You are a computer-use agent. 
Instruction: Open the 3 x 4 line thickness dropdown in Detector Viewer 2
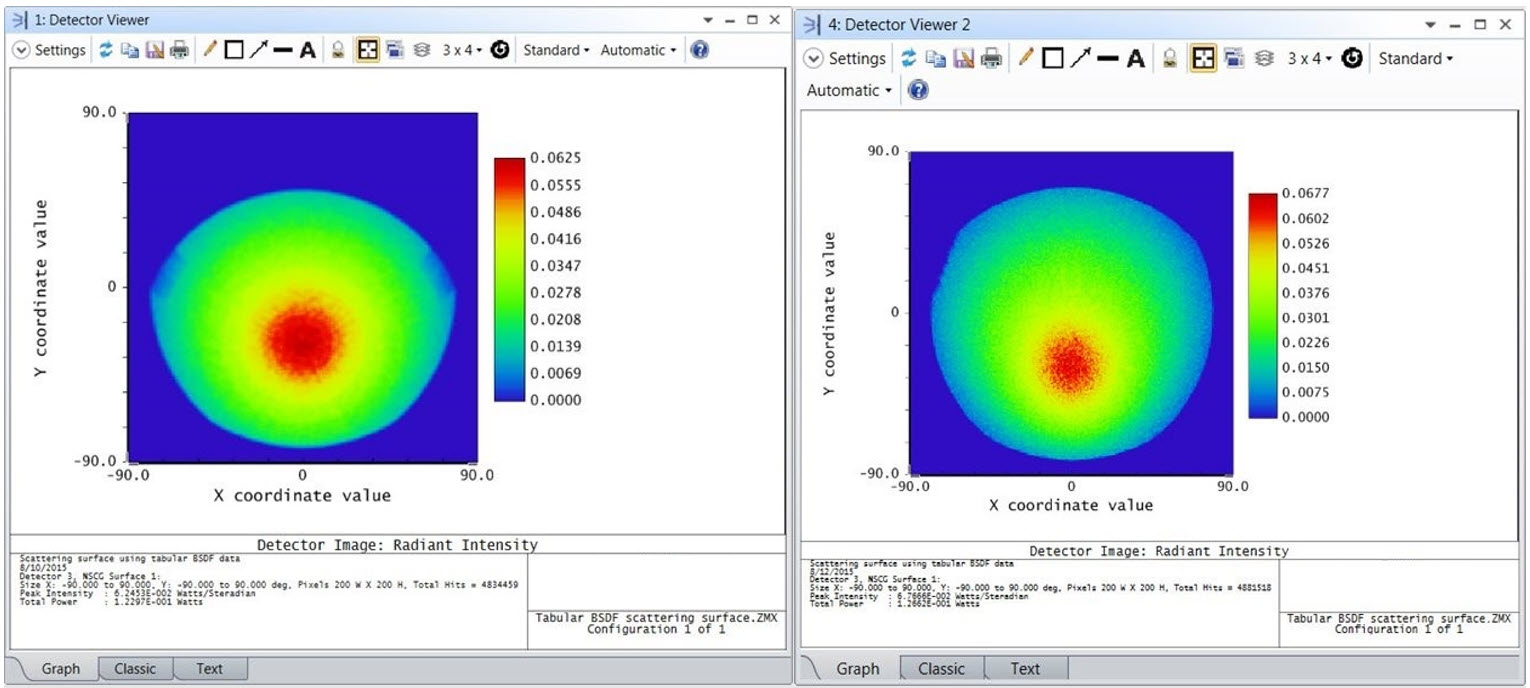1310,59
